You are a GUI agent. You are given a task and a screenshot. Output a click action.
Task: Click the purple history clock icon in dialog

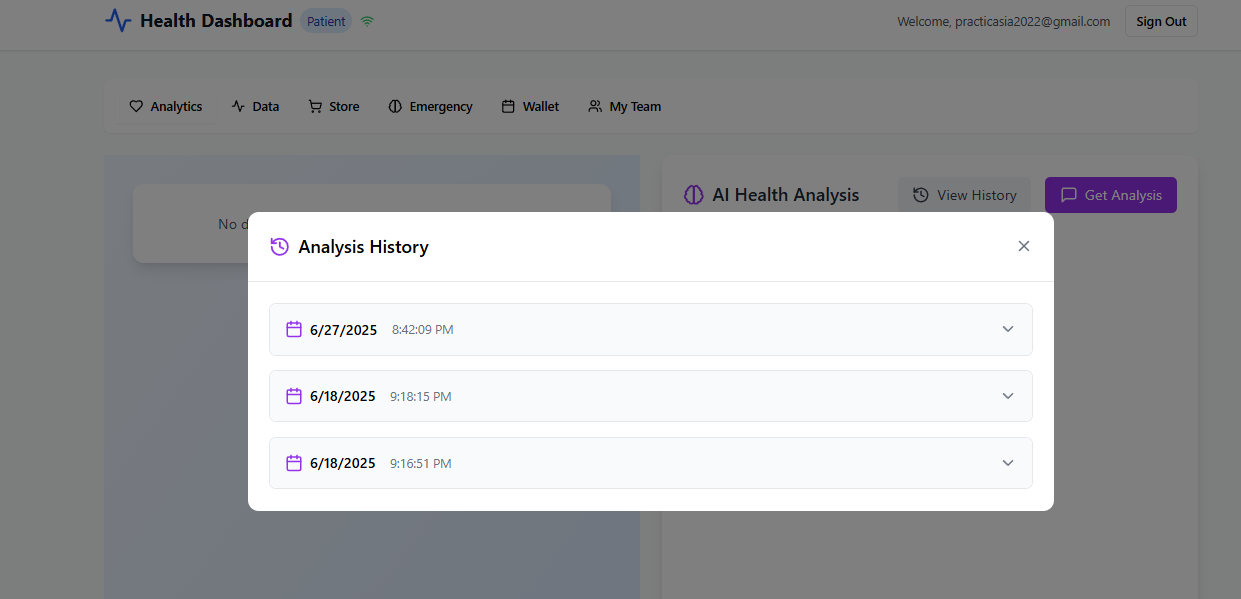(x=280, y=246)
